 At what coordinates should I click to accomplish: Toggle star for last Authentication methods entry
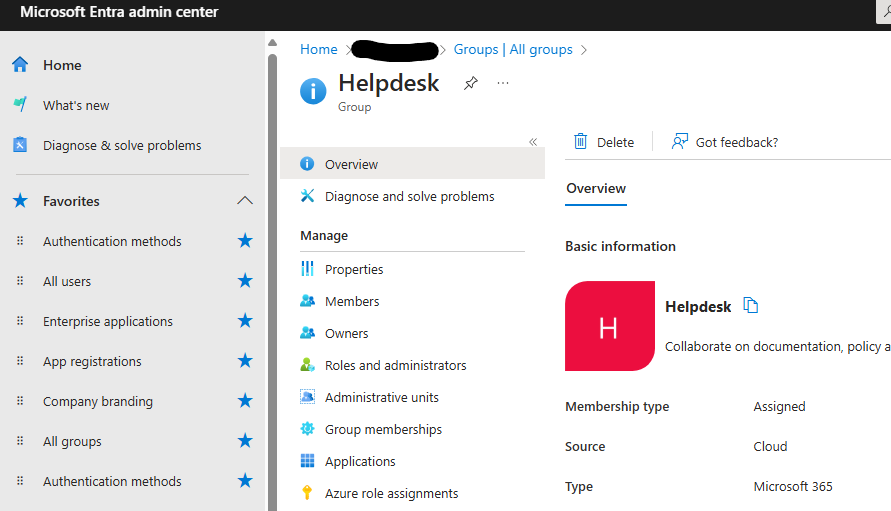click(245, 481)
